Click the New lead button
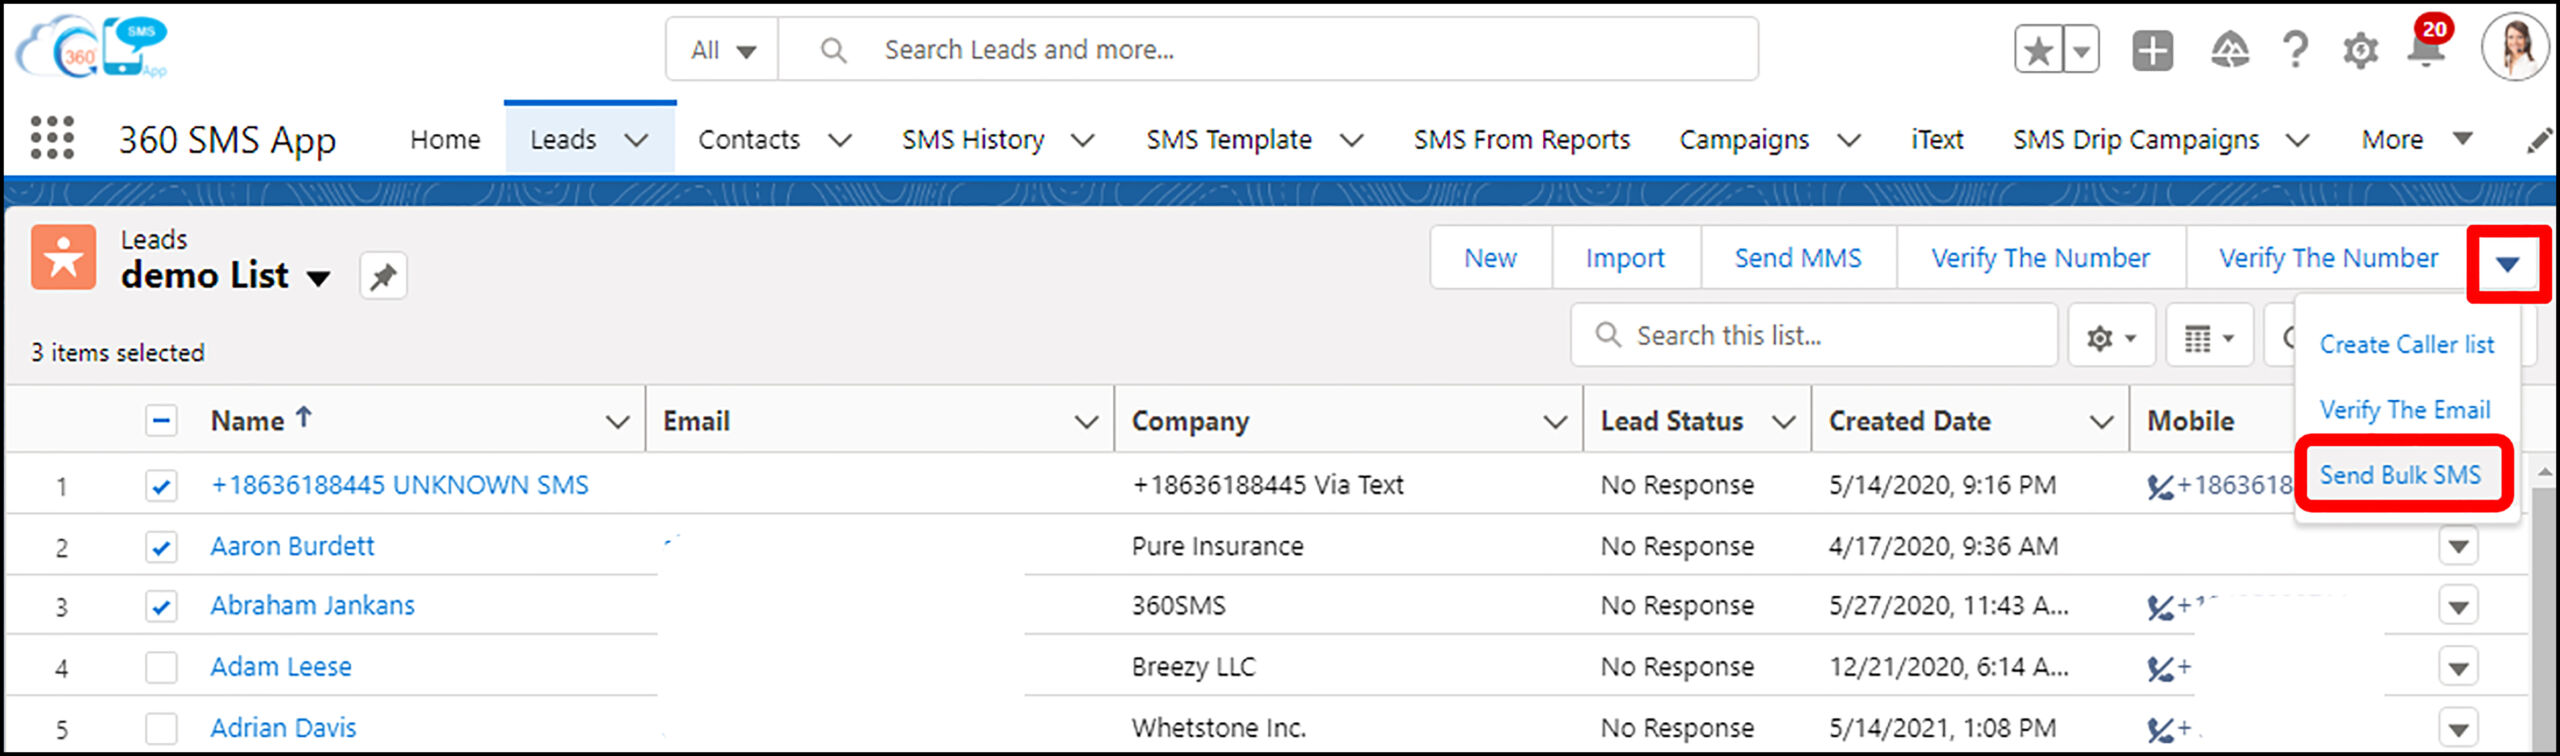The height and width of the screenshot is (756, 2560). pos(1490,258)
